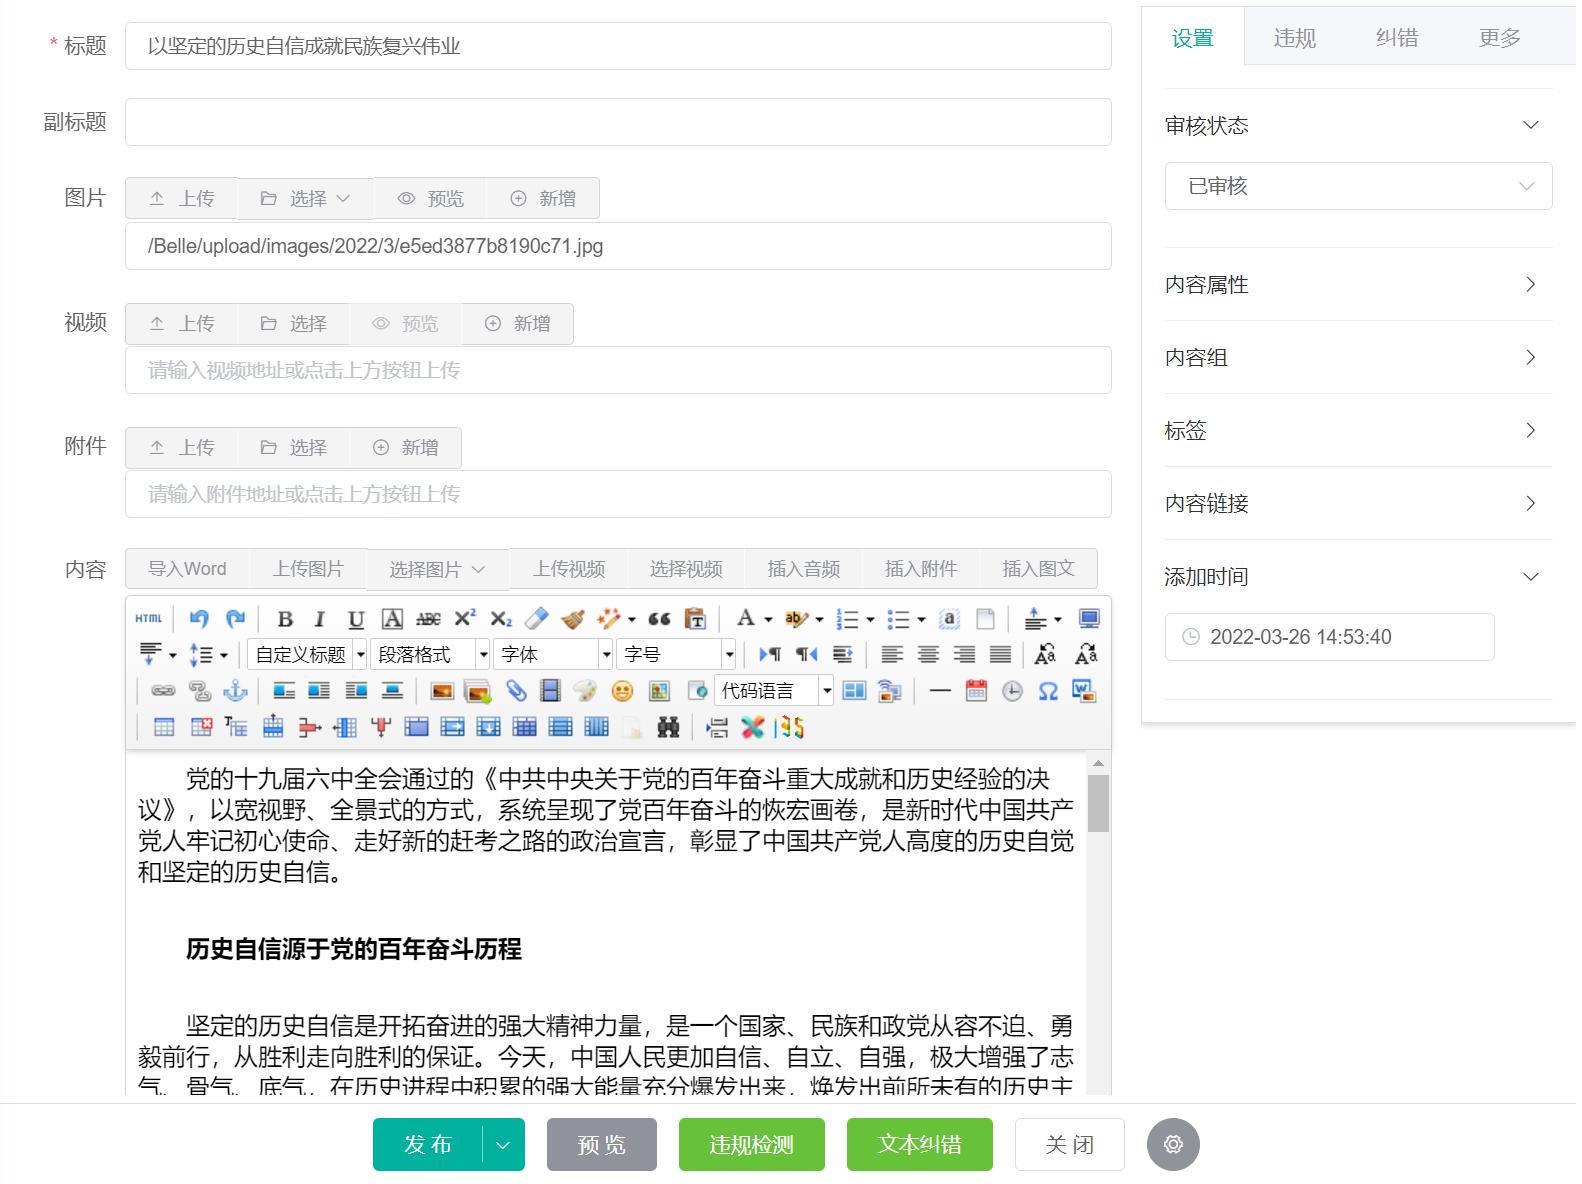
Task: Switch to the 违规 tab
Action: [1294, 38]
